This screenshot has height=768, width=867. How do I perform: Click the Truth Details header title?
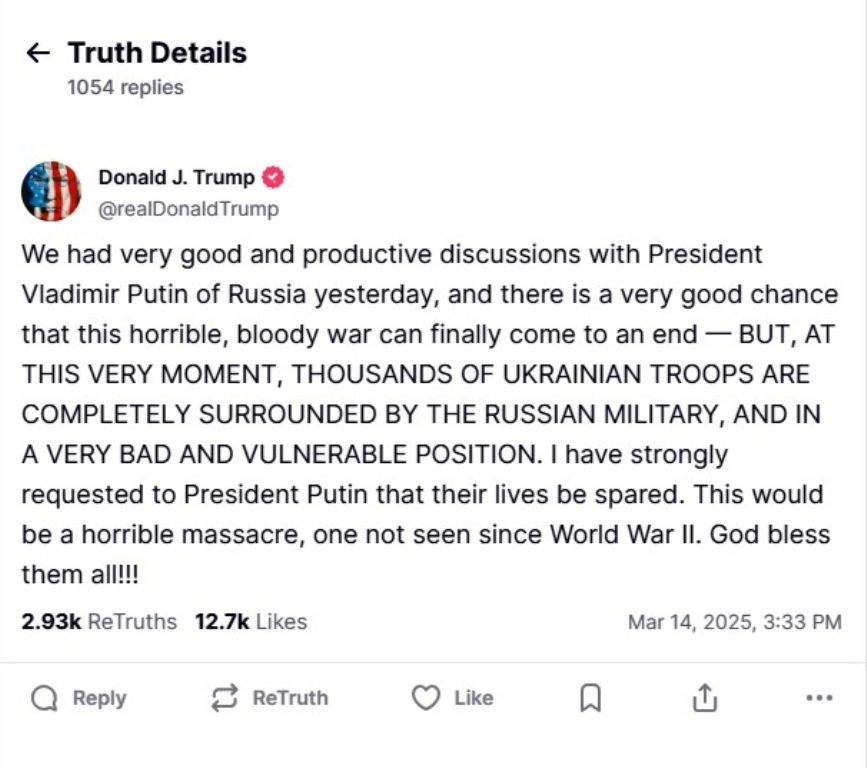tap(157, 53)
